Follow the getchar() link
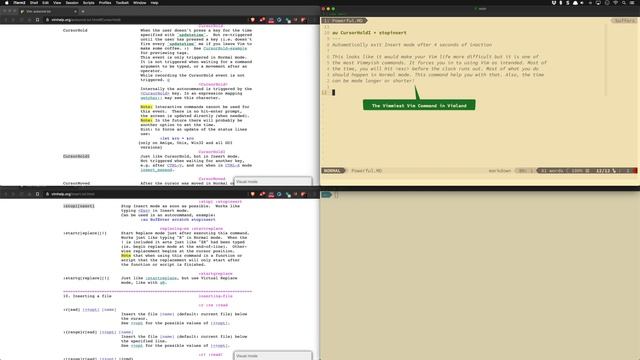 point(151,98)
